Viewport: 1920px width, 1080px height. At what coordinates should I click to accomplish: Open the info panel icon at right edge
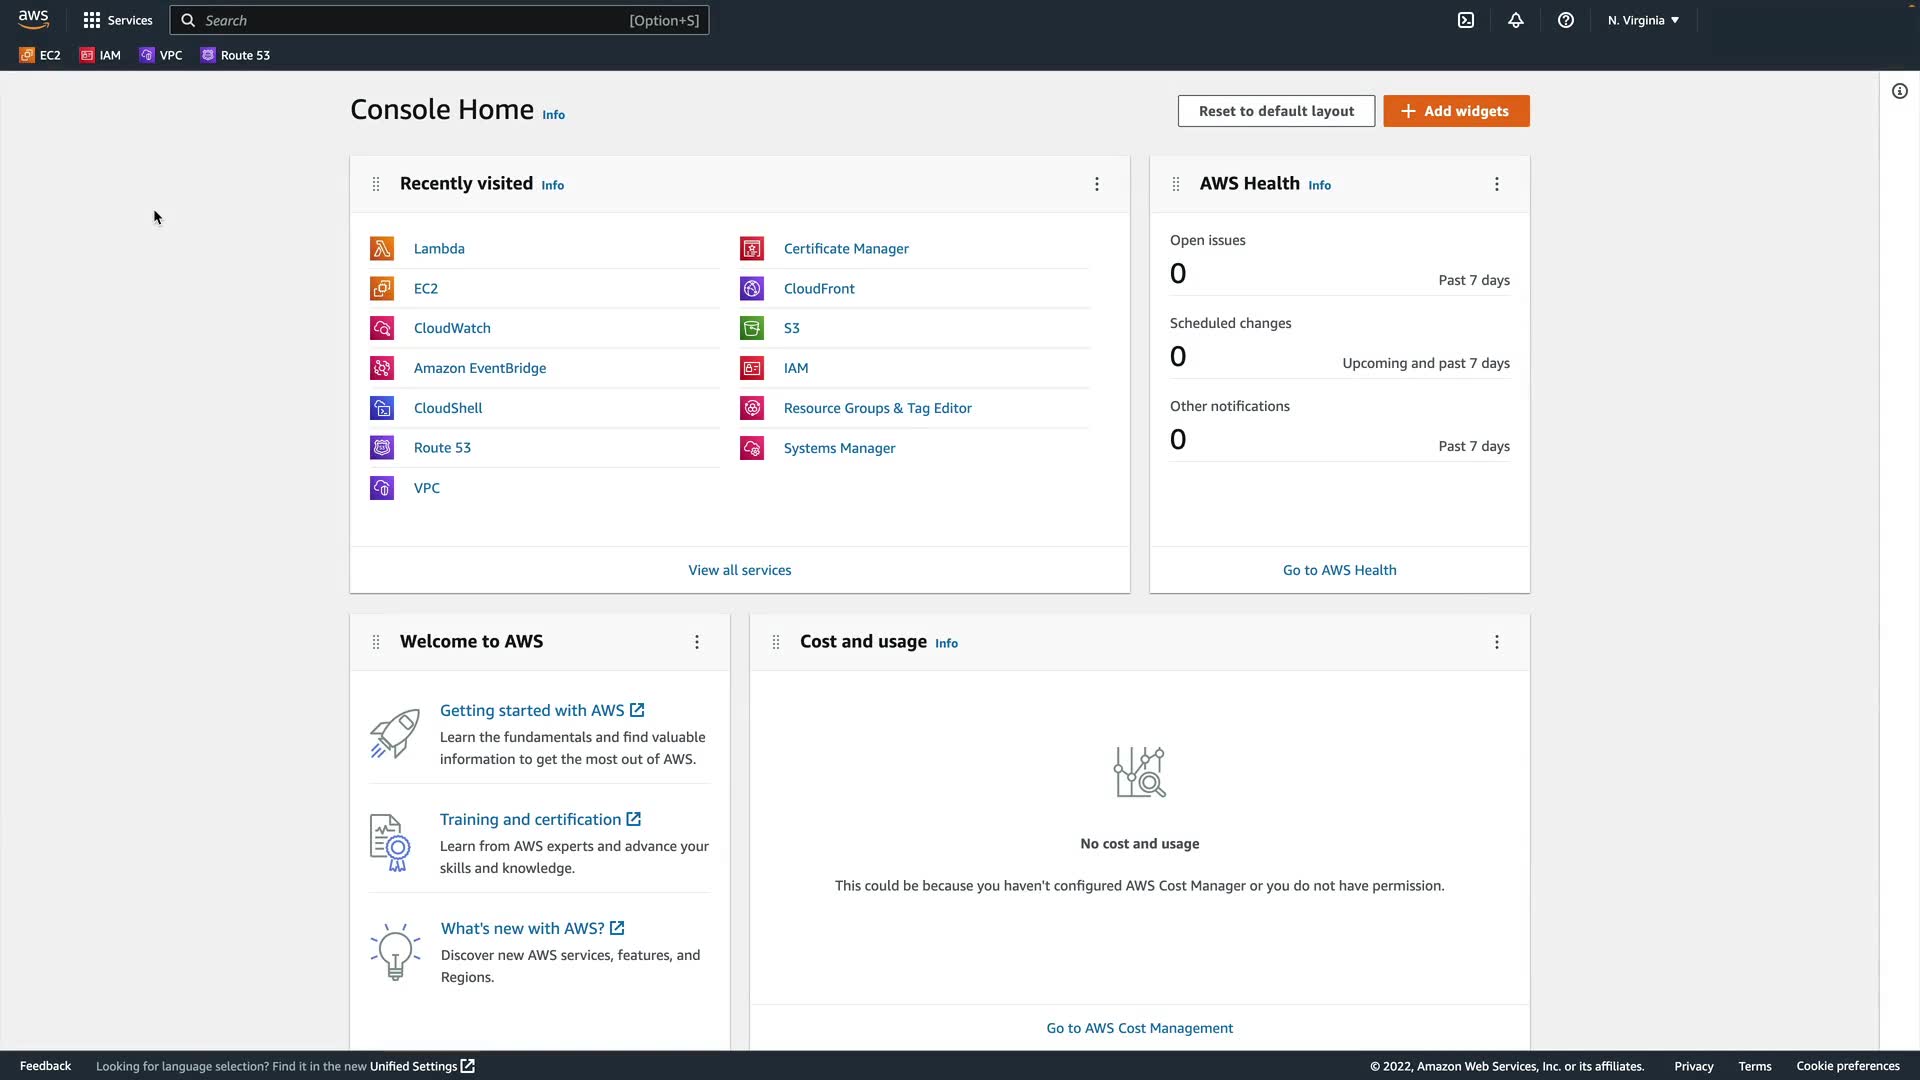(1900, 91)
